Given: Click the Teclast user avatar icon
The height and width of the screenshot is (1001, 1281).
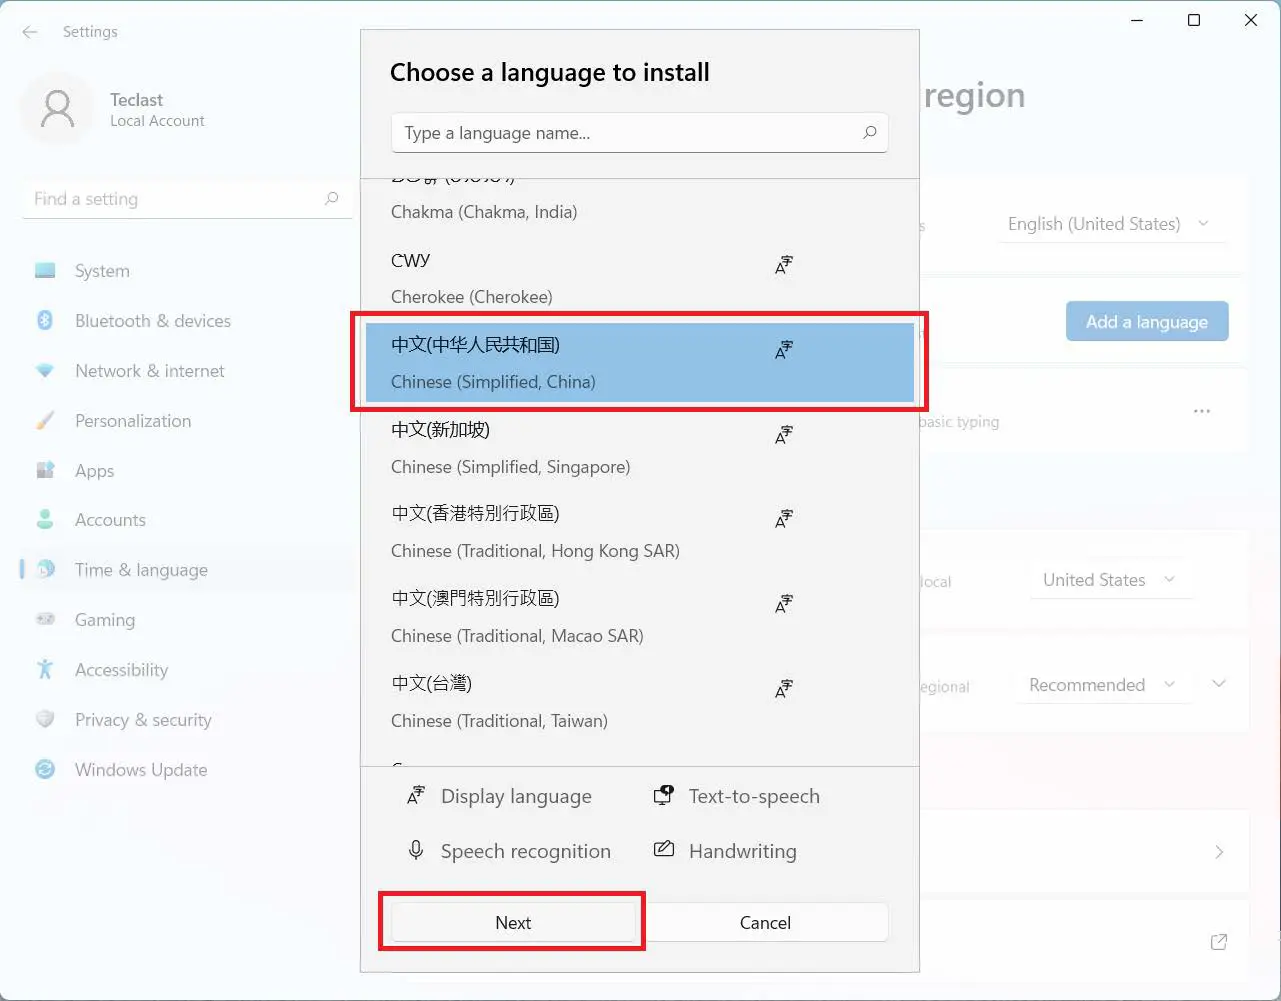Looking at the screenshot, I should click(58, 109).
